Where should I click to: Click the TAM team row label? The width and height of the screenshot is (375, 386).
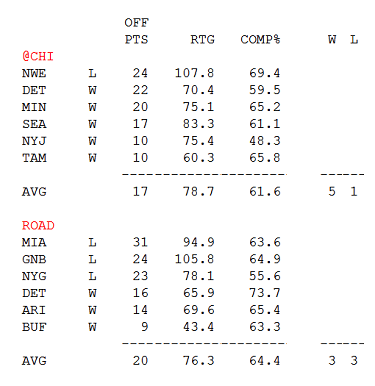[34, 158]
